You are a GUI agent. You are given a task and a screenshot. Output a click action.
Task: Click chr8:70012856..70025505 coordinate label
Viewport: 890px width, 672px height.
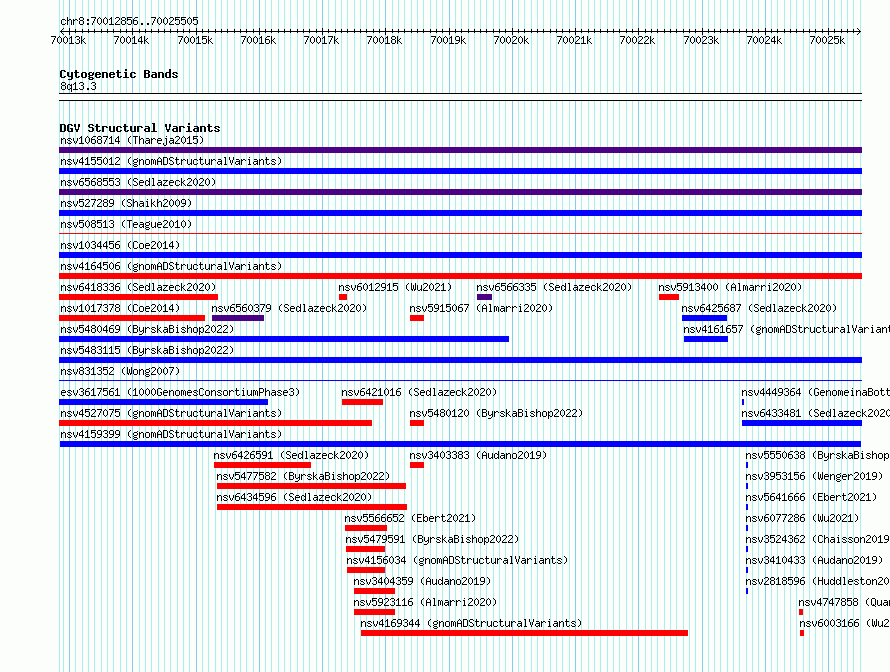129,21
